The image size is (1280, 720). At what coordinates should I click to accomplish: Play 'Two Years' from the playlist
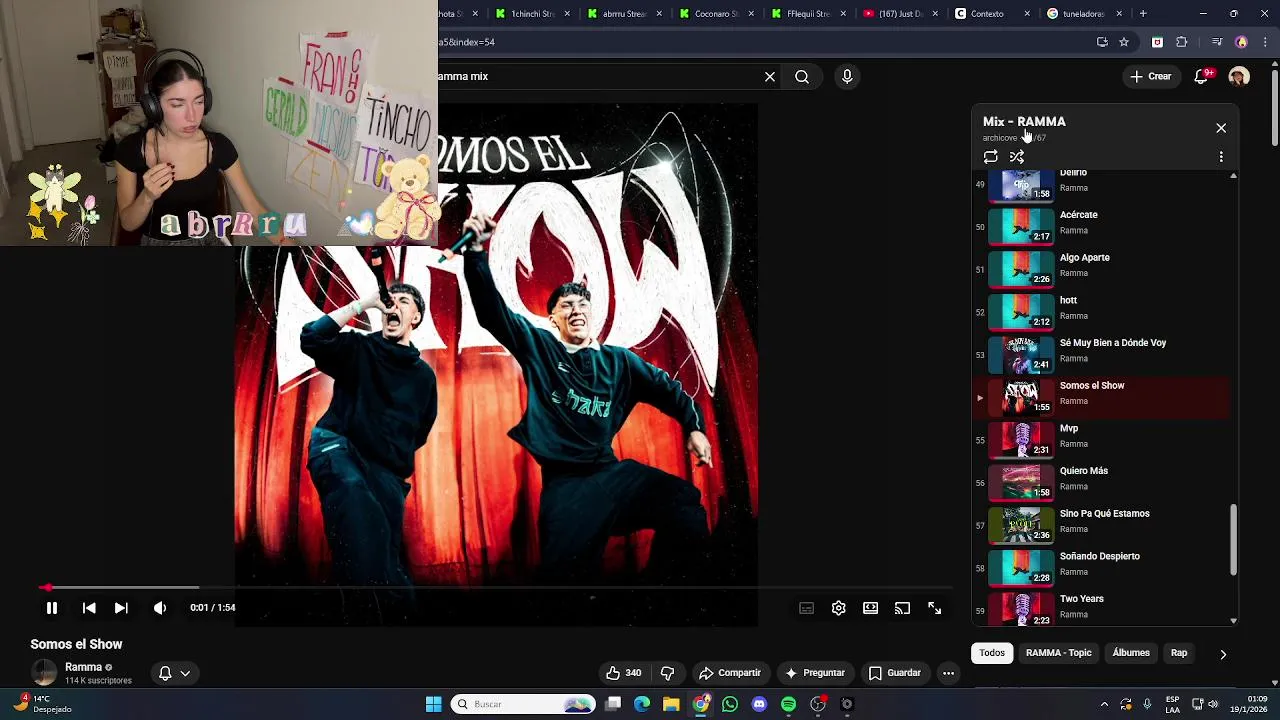pos(1100,608)
